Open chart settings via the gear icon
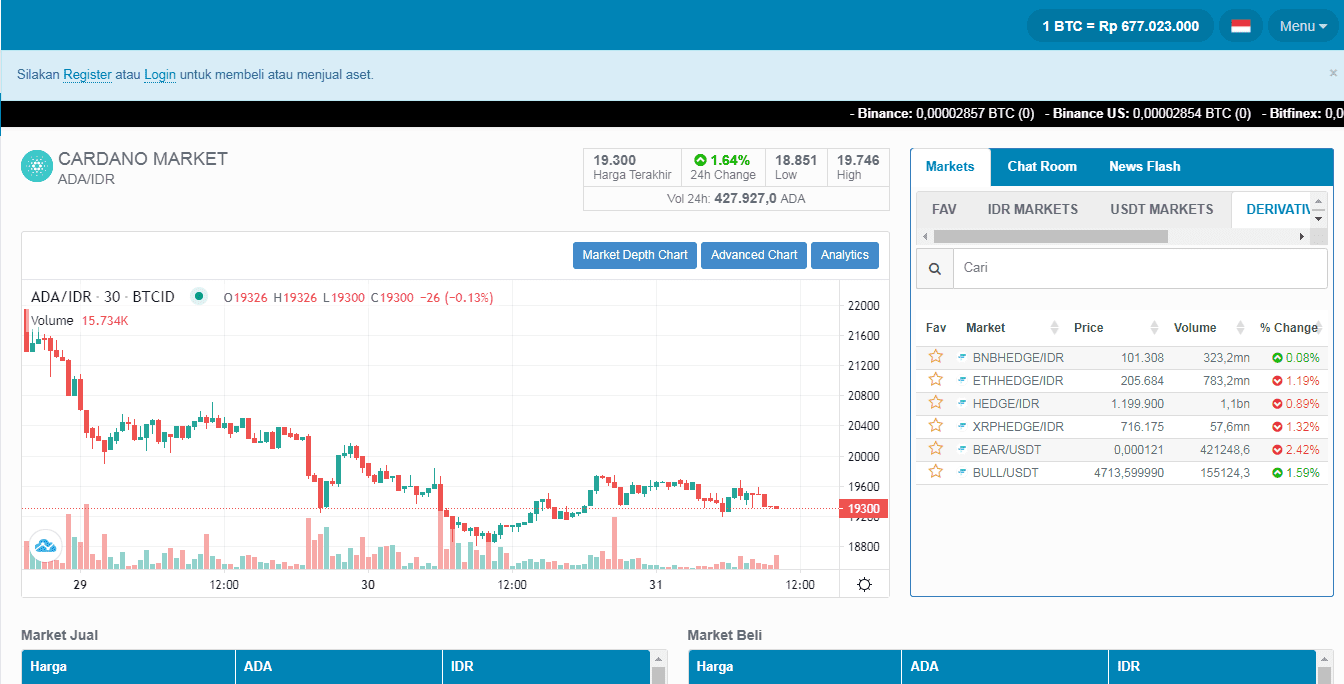The image size is (1344, 684). 864,584
